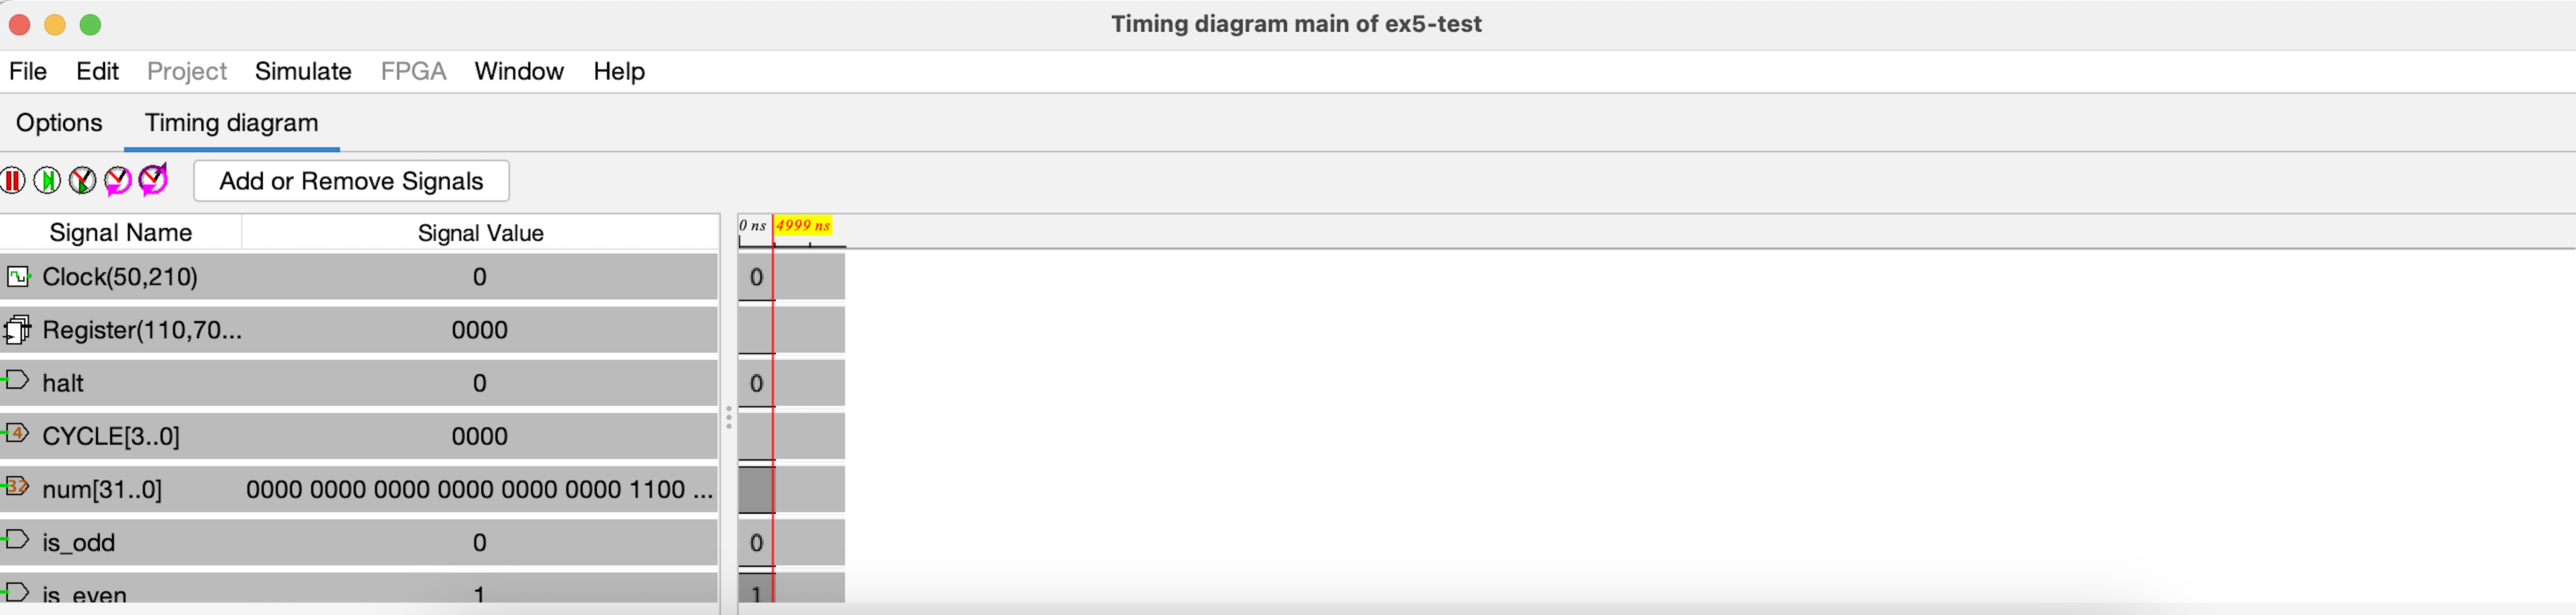Image resolution: width=2576 pixels, height=615 pixels.
Task: Click the clock icon with purple loop arrow
Action: click(153, 180)
